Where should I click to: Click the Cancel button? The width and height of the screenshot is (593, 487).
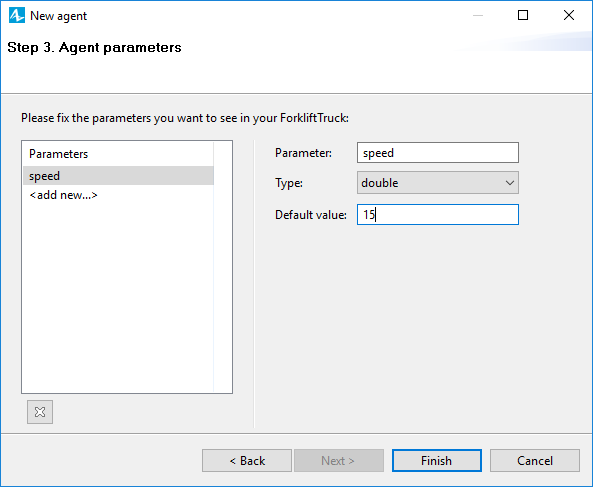pyautogui.click(x=535, y=461)
